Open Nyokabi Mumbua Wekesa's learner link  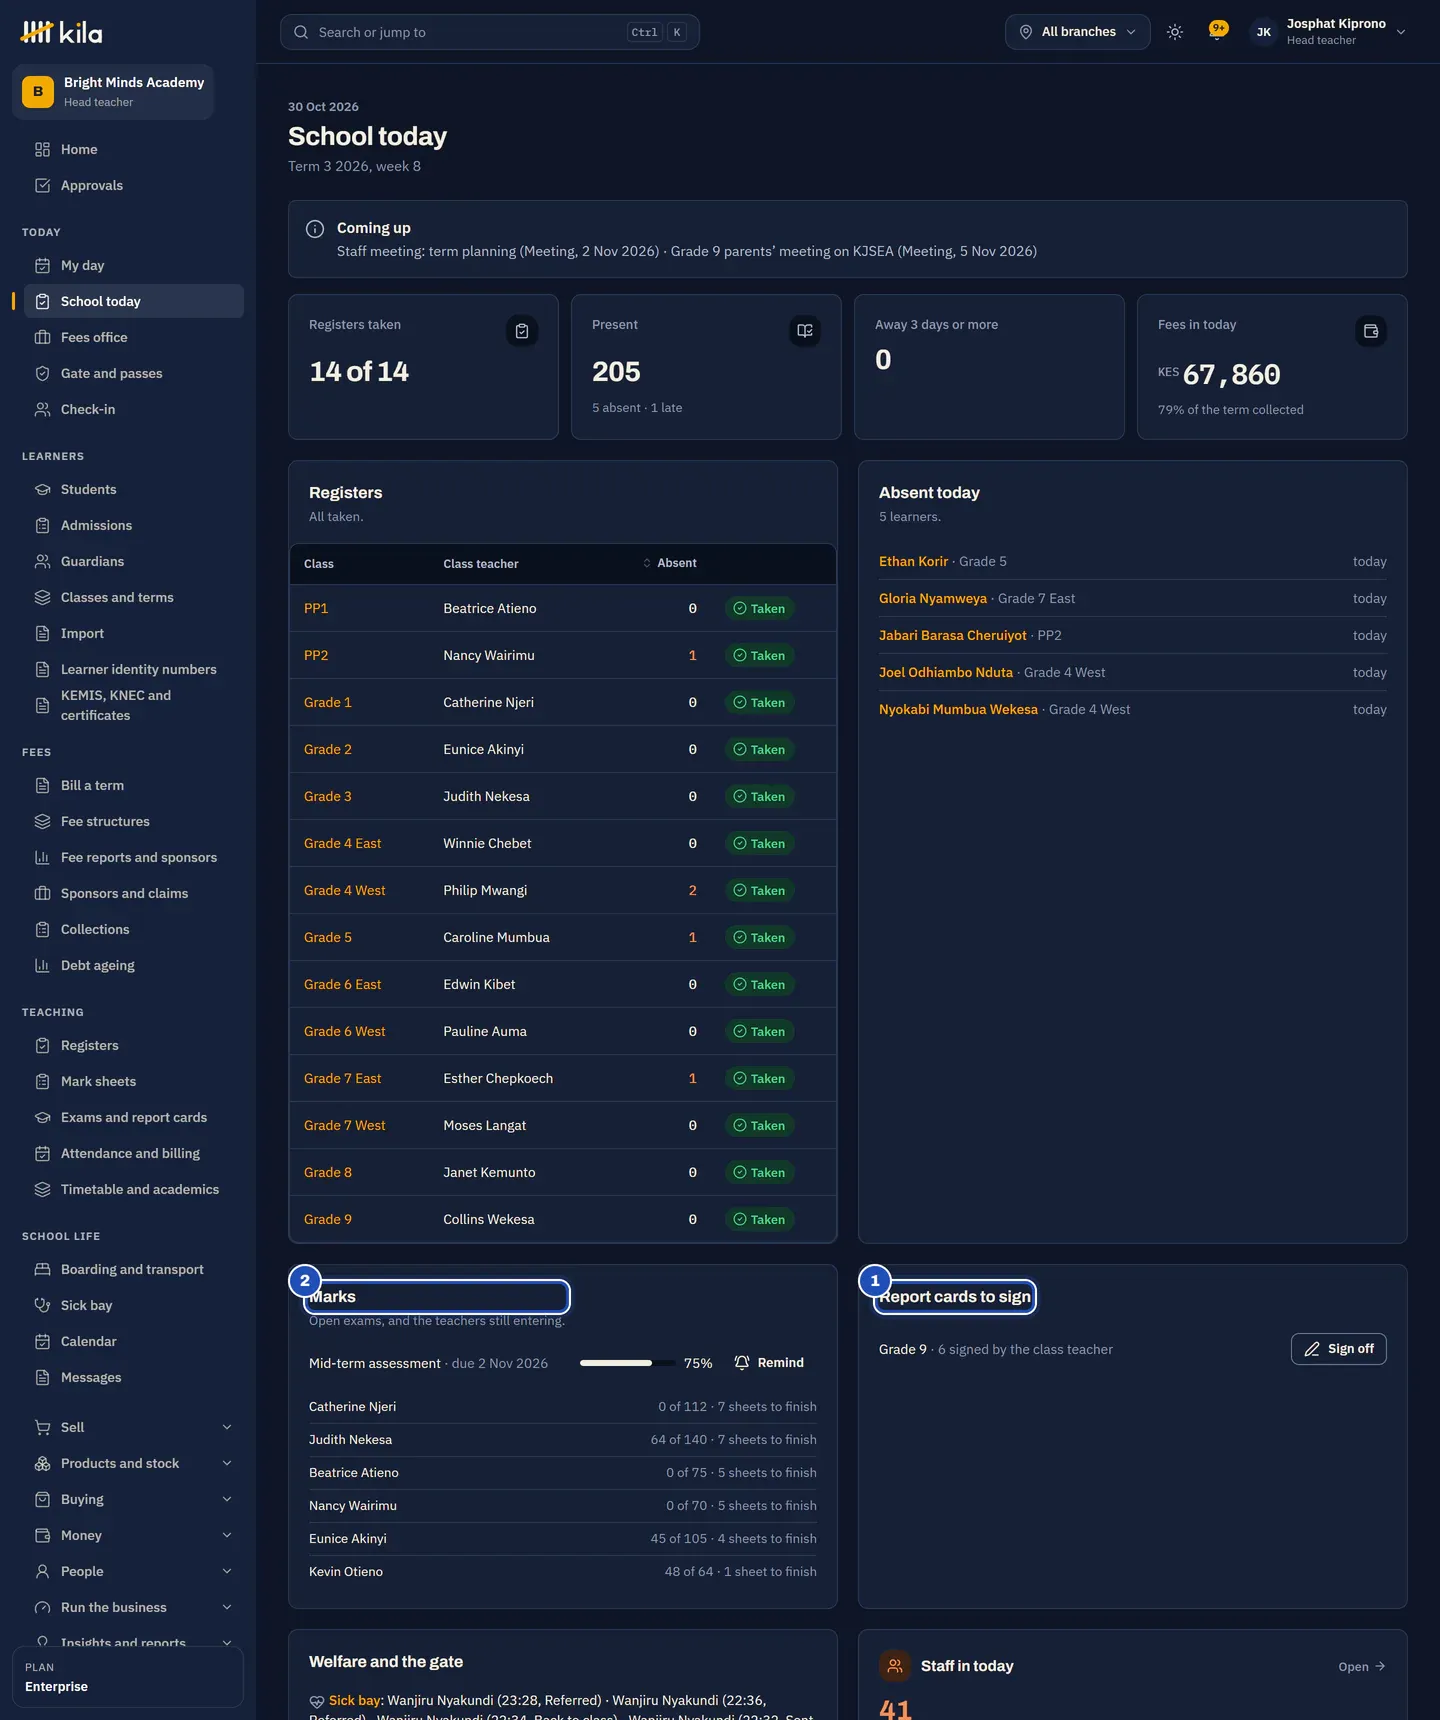958,710
